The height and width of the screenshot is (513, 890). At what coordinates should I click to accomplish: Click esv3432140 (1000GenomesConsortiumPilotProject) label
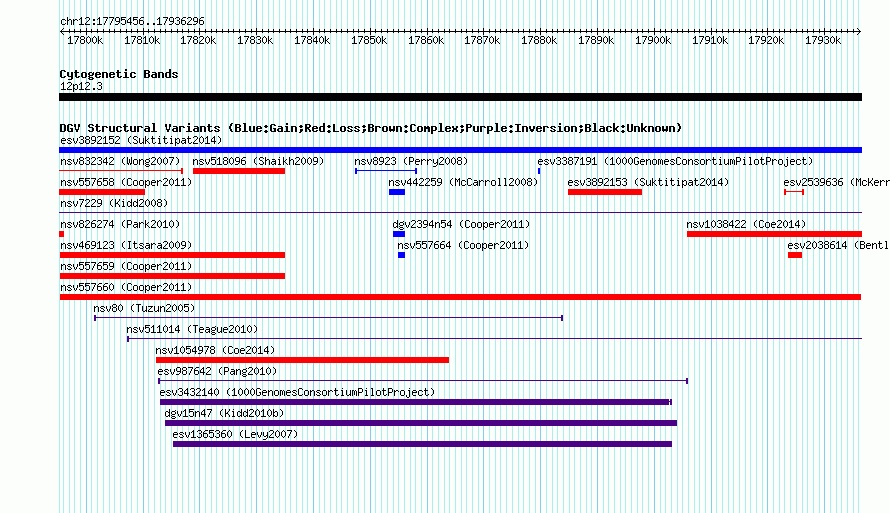coord(297,392)
